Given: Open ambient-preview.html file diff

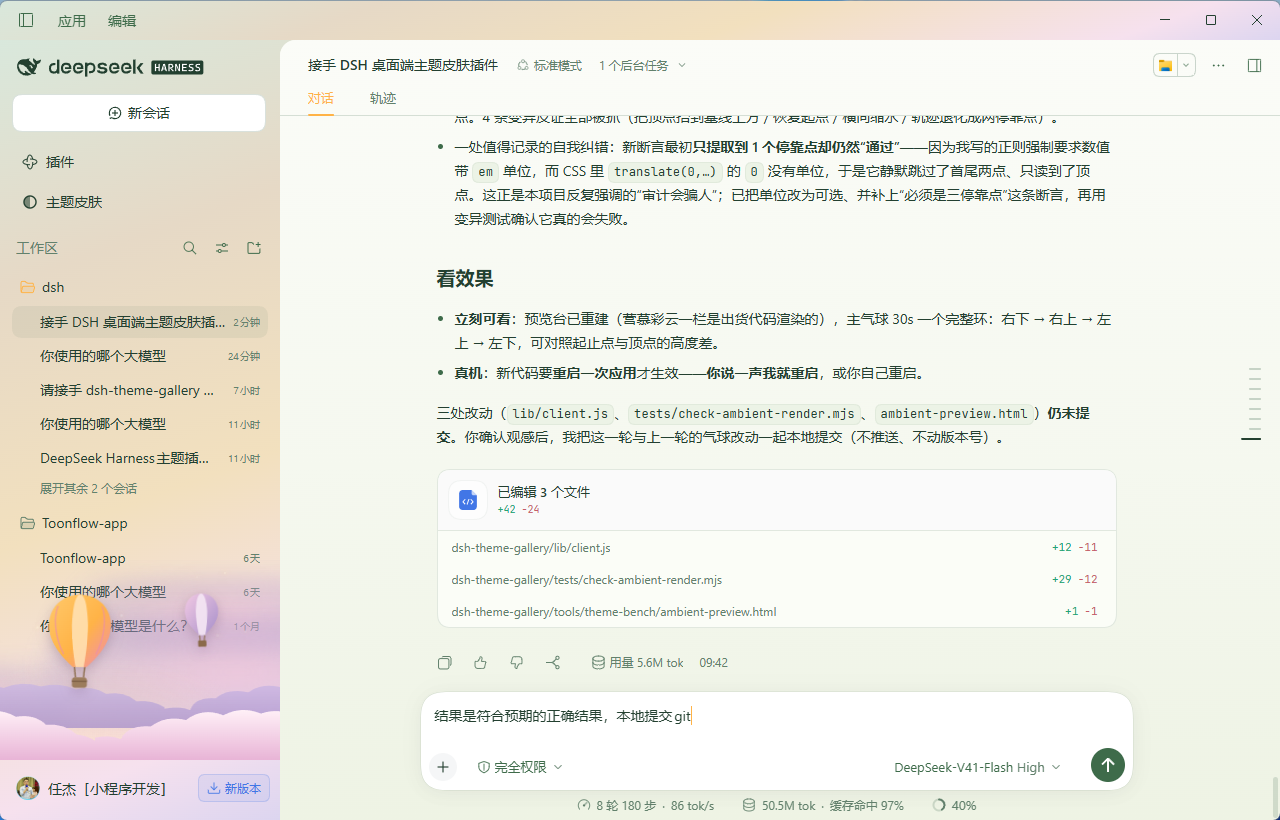Looking at the screenshot, I should (776, 611).
